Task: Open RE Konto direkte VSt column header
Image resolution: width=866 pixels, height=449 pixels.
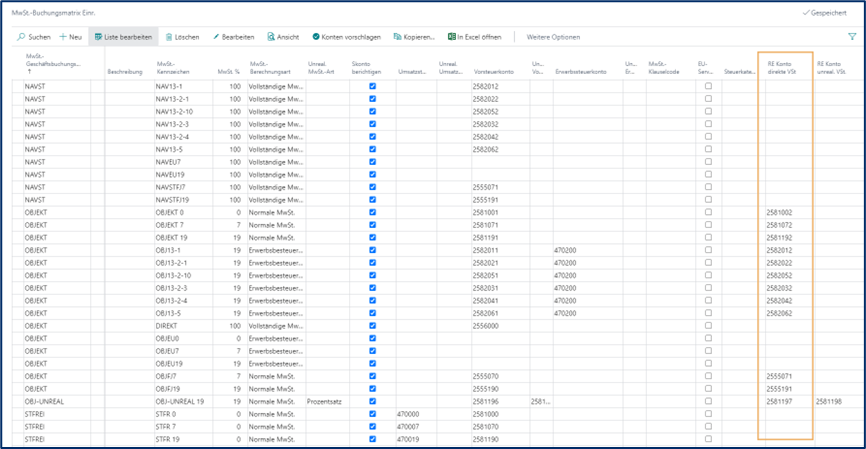Action: (x=781, y=68)
